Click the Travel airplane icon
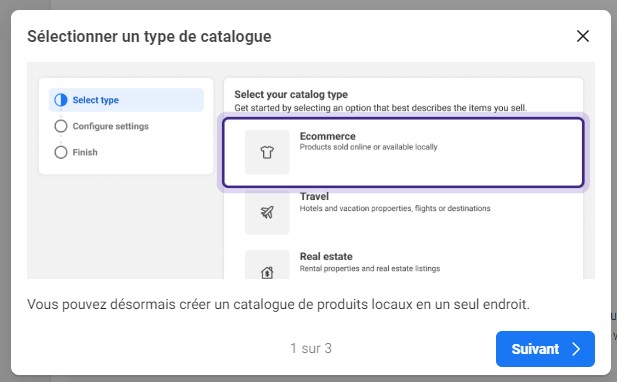617x382 pixels. 267,212
